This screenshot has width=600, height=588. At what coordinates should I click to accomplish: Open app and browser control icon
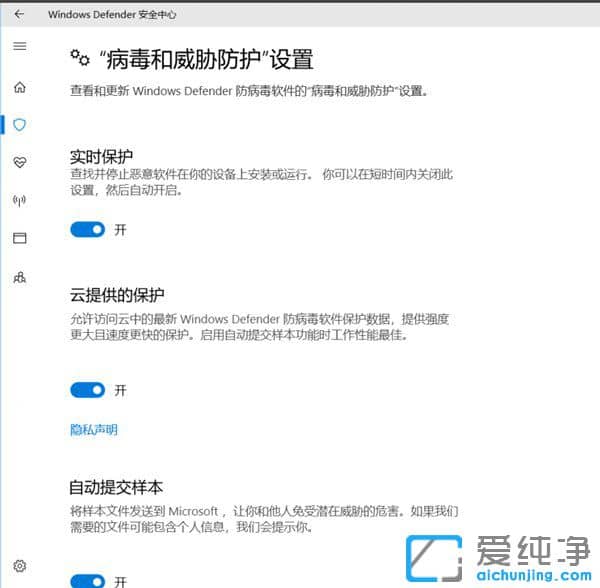[20, 238]
